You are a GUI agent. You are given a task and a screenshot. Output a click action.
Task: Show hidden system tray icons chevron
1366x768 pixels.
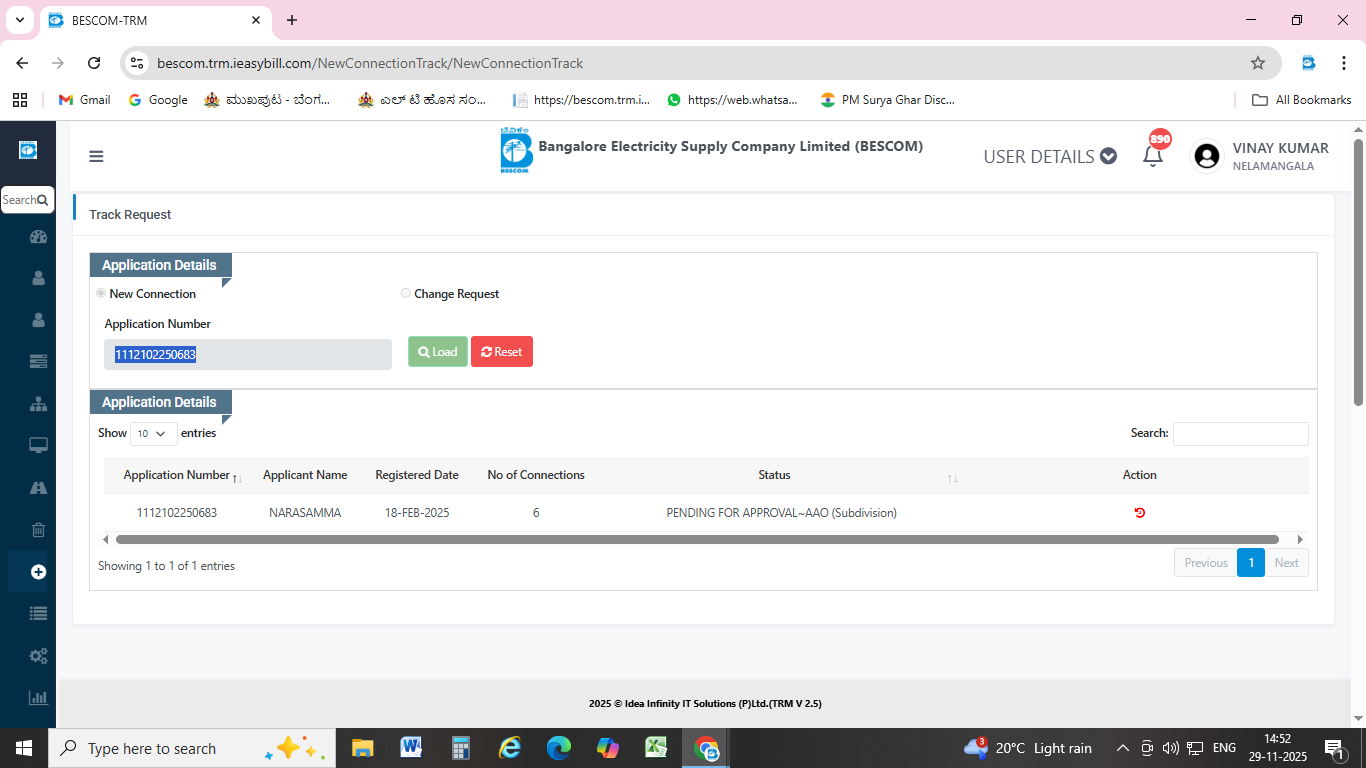1123,748
